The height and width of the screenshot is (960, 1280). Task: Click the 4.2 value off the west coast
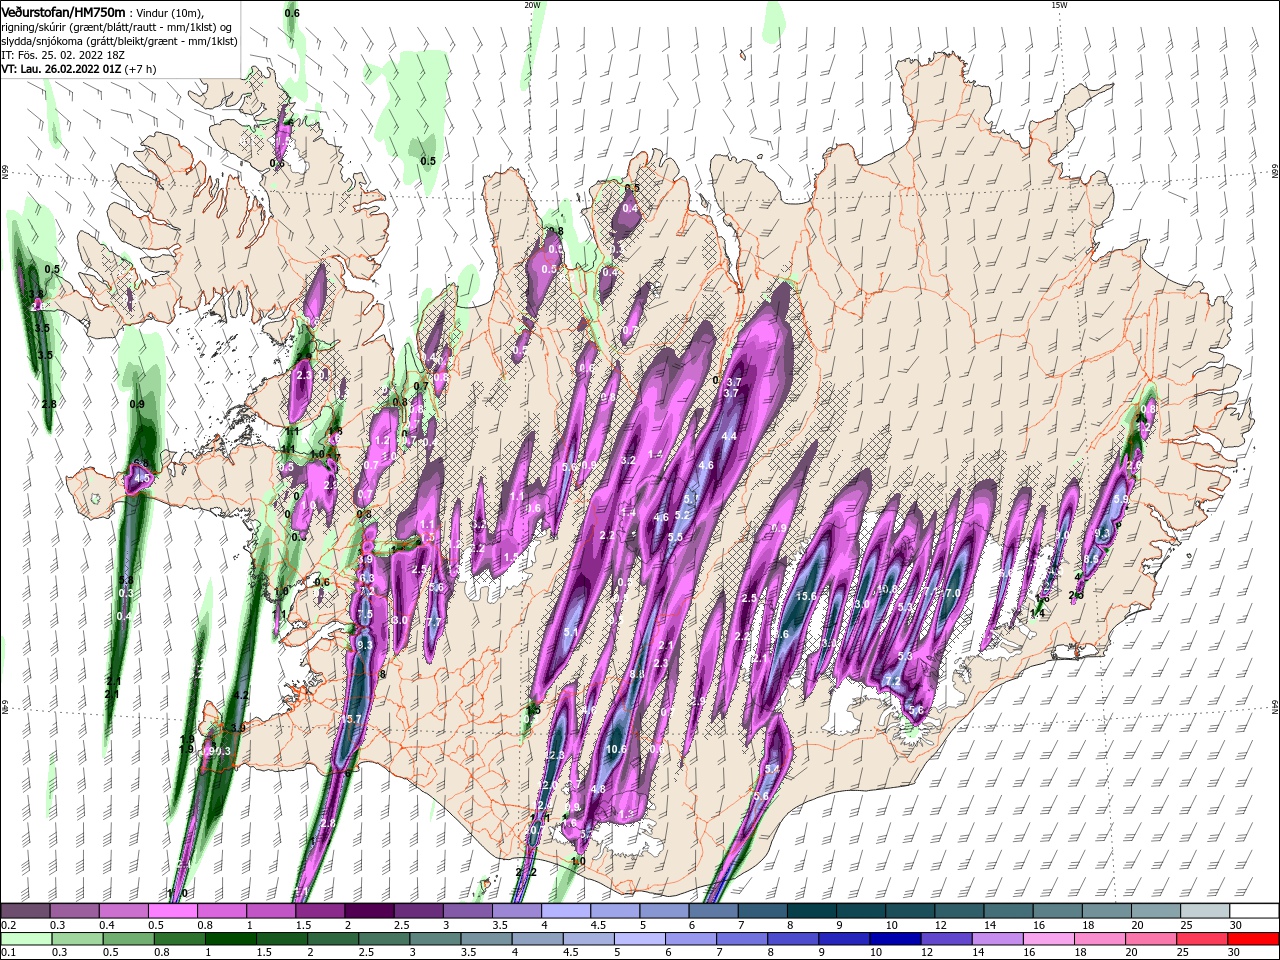[240, 695]
